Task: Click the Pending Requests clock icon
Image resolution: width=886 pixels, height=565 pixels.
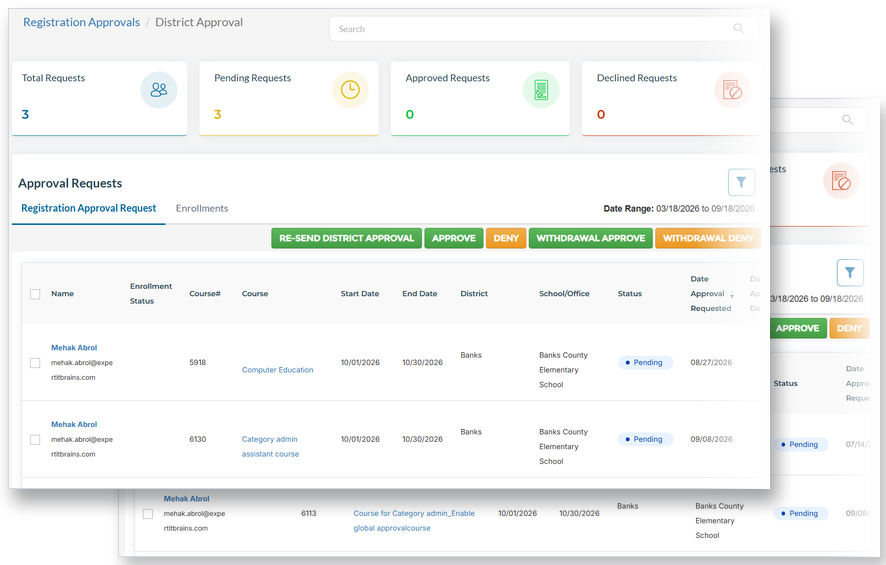Action: (350, 90)
